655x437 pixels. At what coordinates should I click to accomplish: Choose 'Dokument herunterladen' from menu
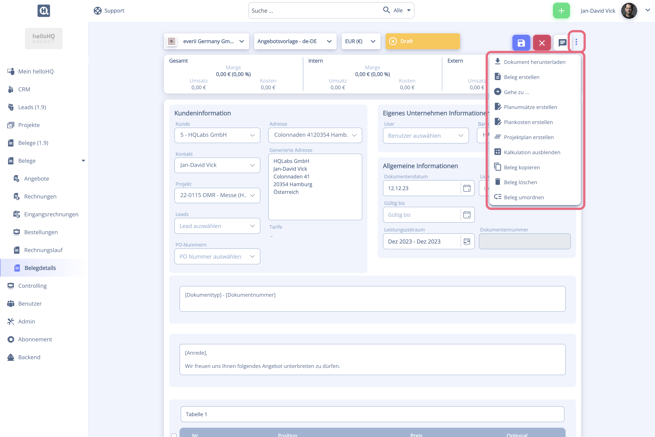534,62
